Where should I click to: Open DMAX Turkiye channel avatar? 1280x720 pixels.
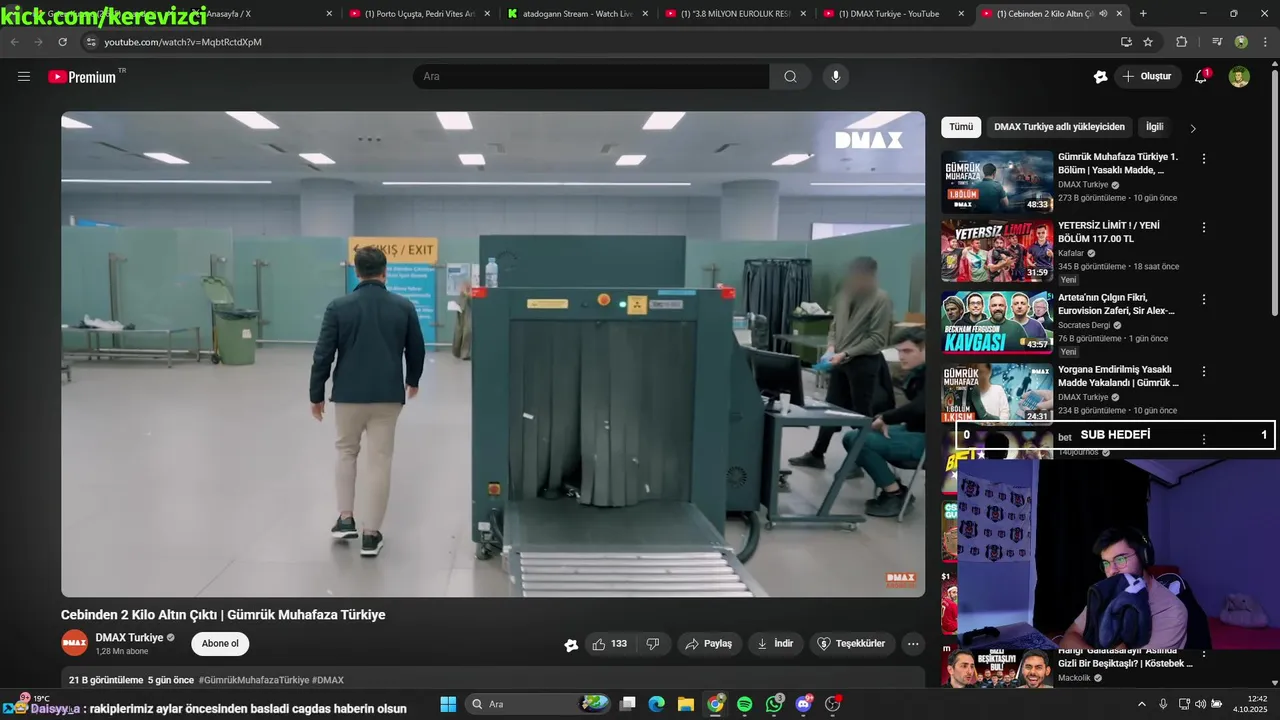pyautogui.click(x=74, y=643)
